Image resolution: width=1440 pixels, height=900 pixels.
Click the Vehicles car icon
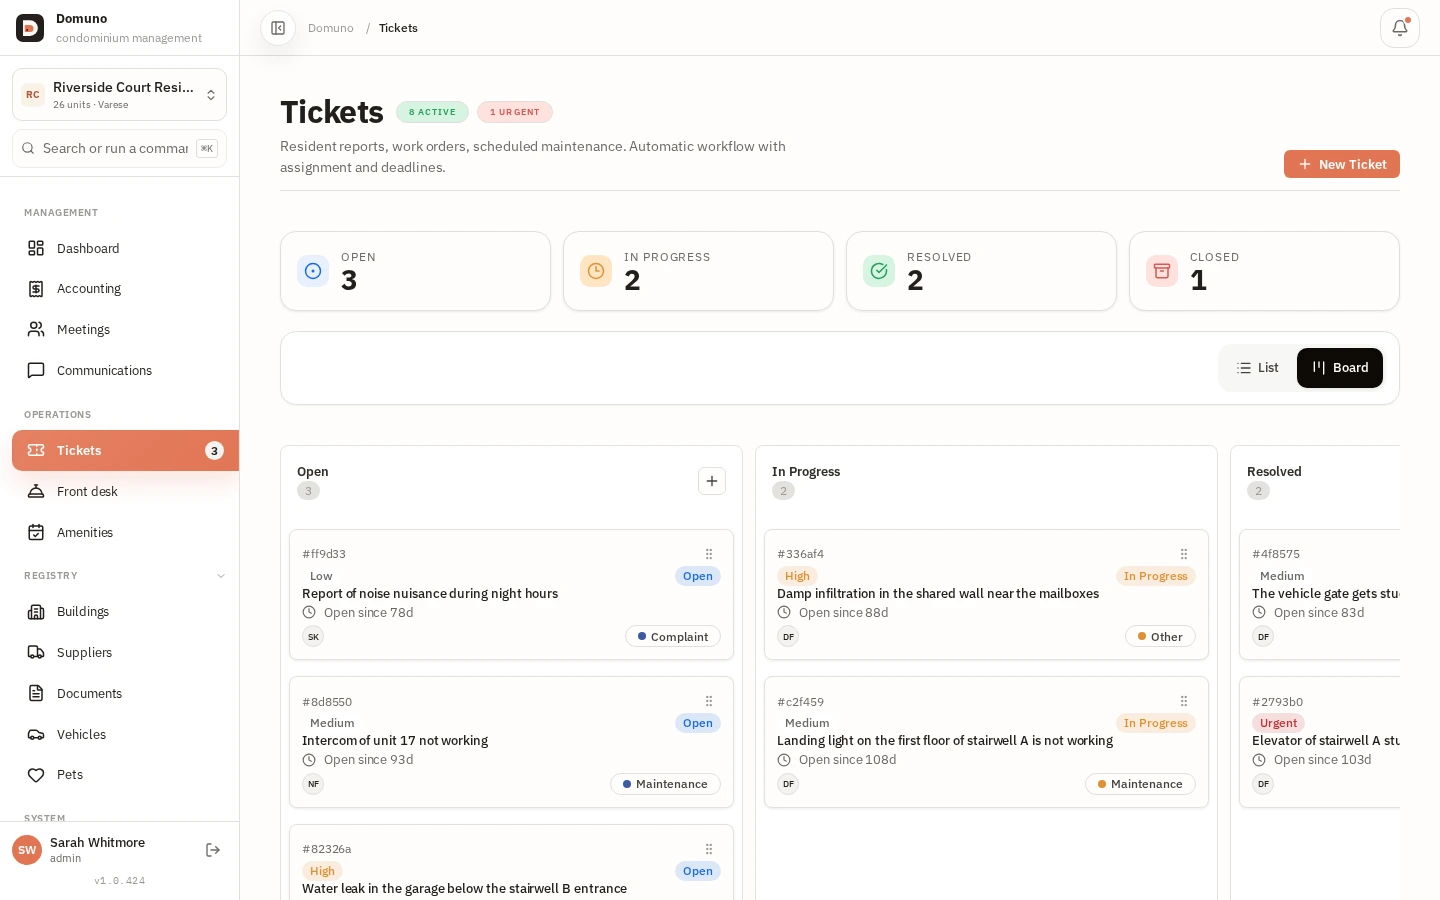tap(36, 734)
